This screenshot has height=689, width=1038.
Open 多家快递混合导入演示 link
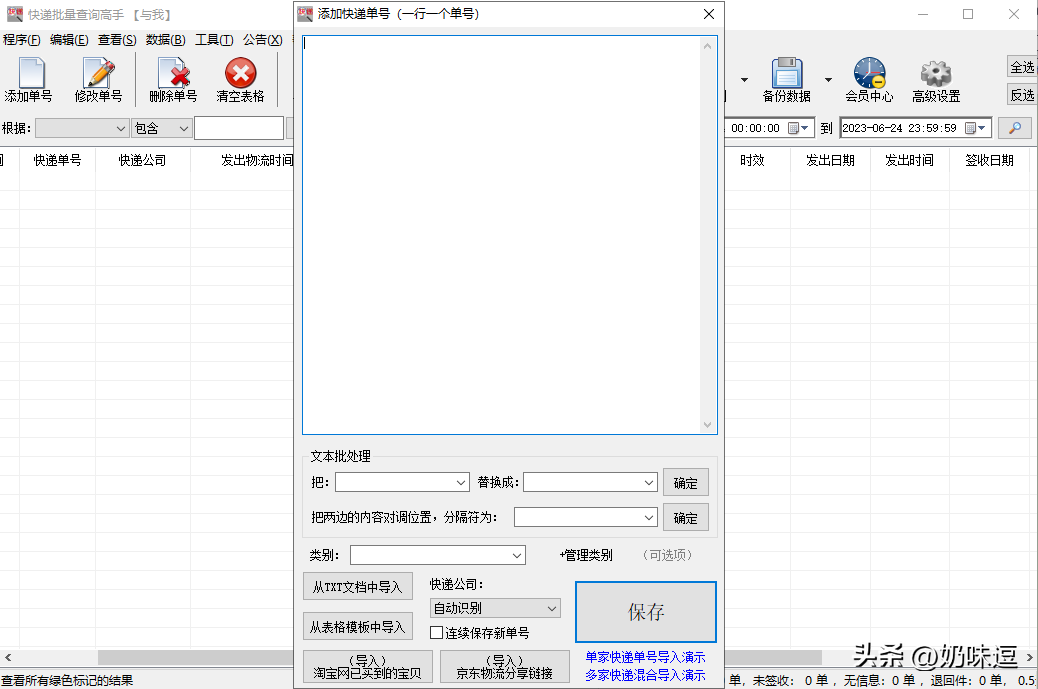pos(645,675)
